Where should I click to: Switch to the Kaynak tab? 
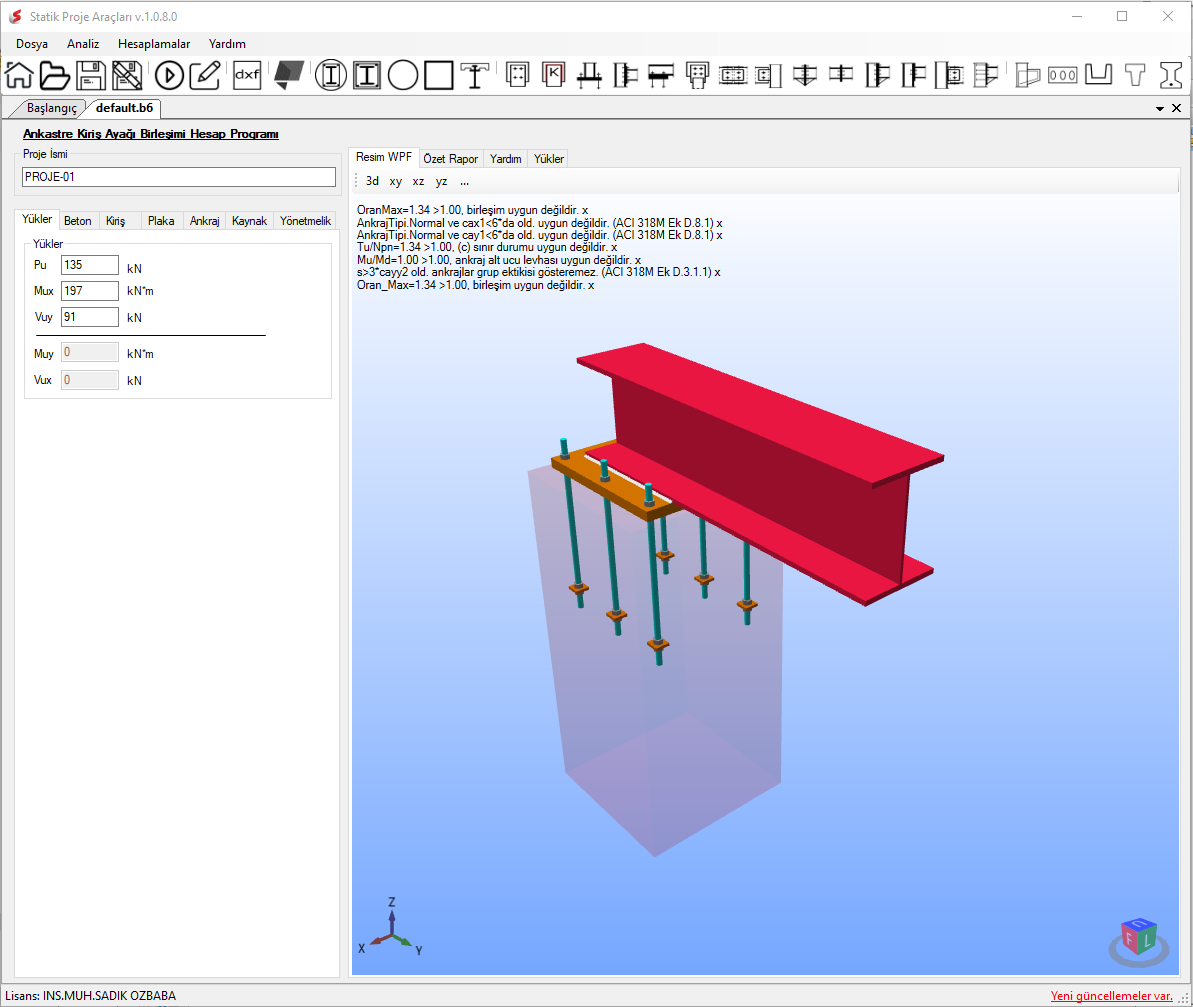tap(250, 221)
